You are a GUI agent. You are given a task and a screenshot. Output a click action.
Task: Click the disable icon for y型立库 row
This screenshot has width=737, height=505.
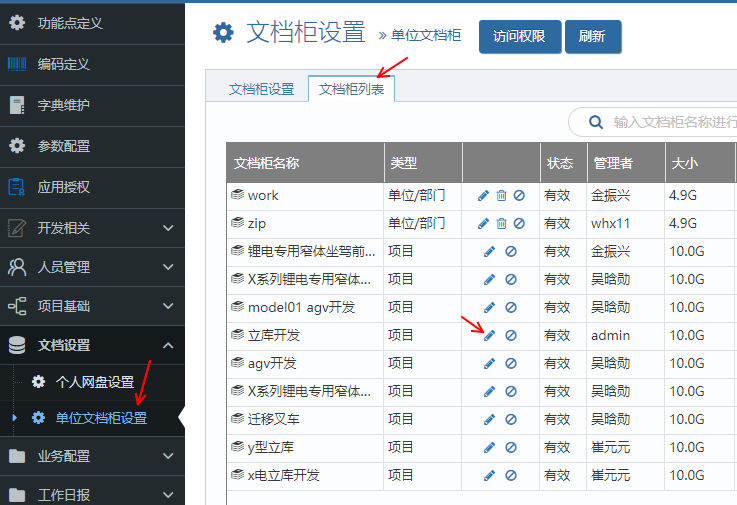coord(511,448)
